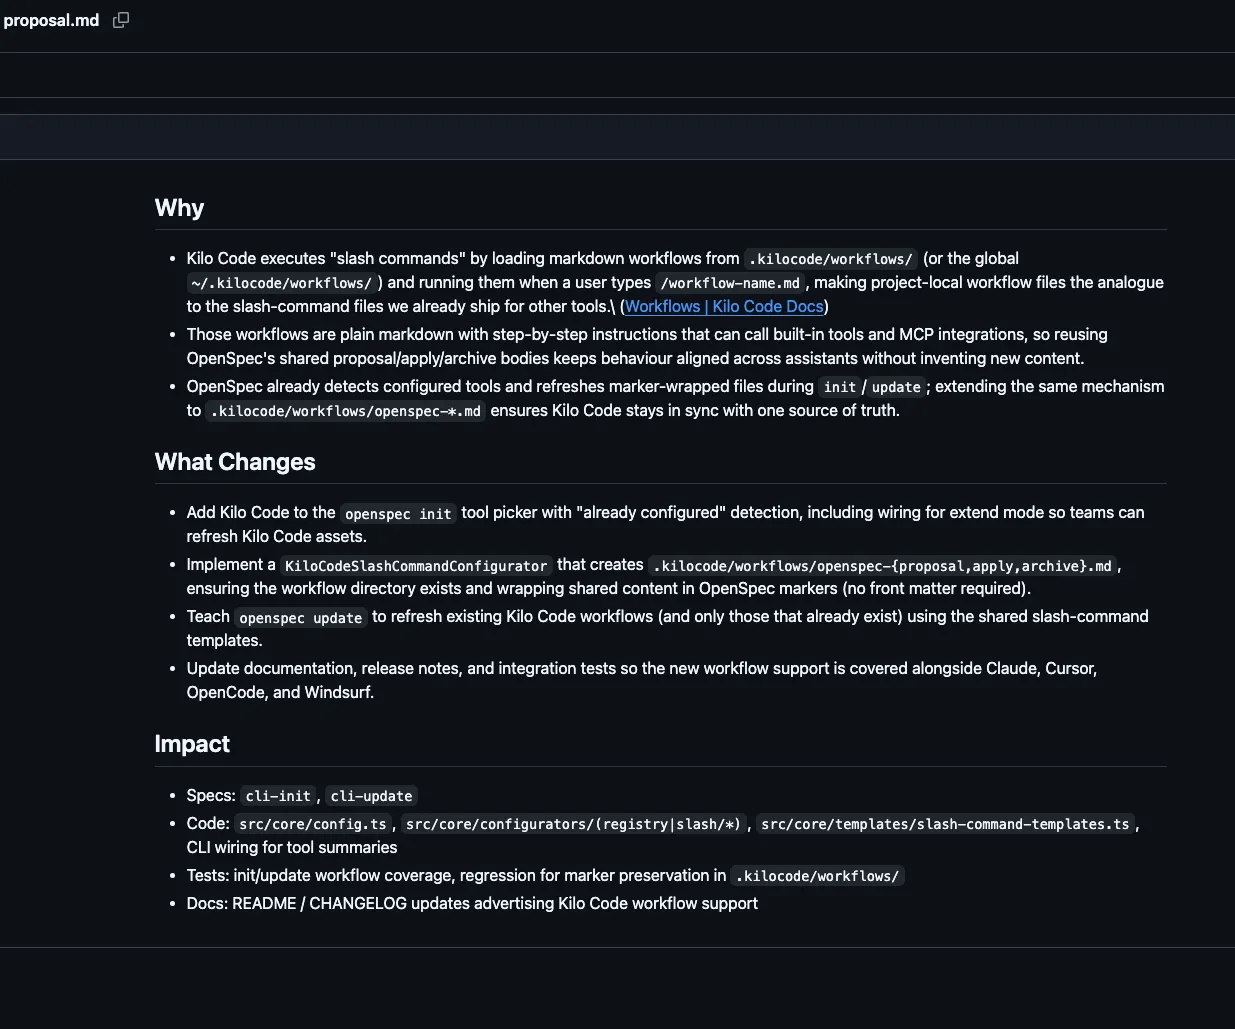The height and width of the screenshot is (1029, 1235).
Task: Click the Why section heading
Action: [179, 208]
